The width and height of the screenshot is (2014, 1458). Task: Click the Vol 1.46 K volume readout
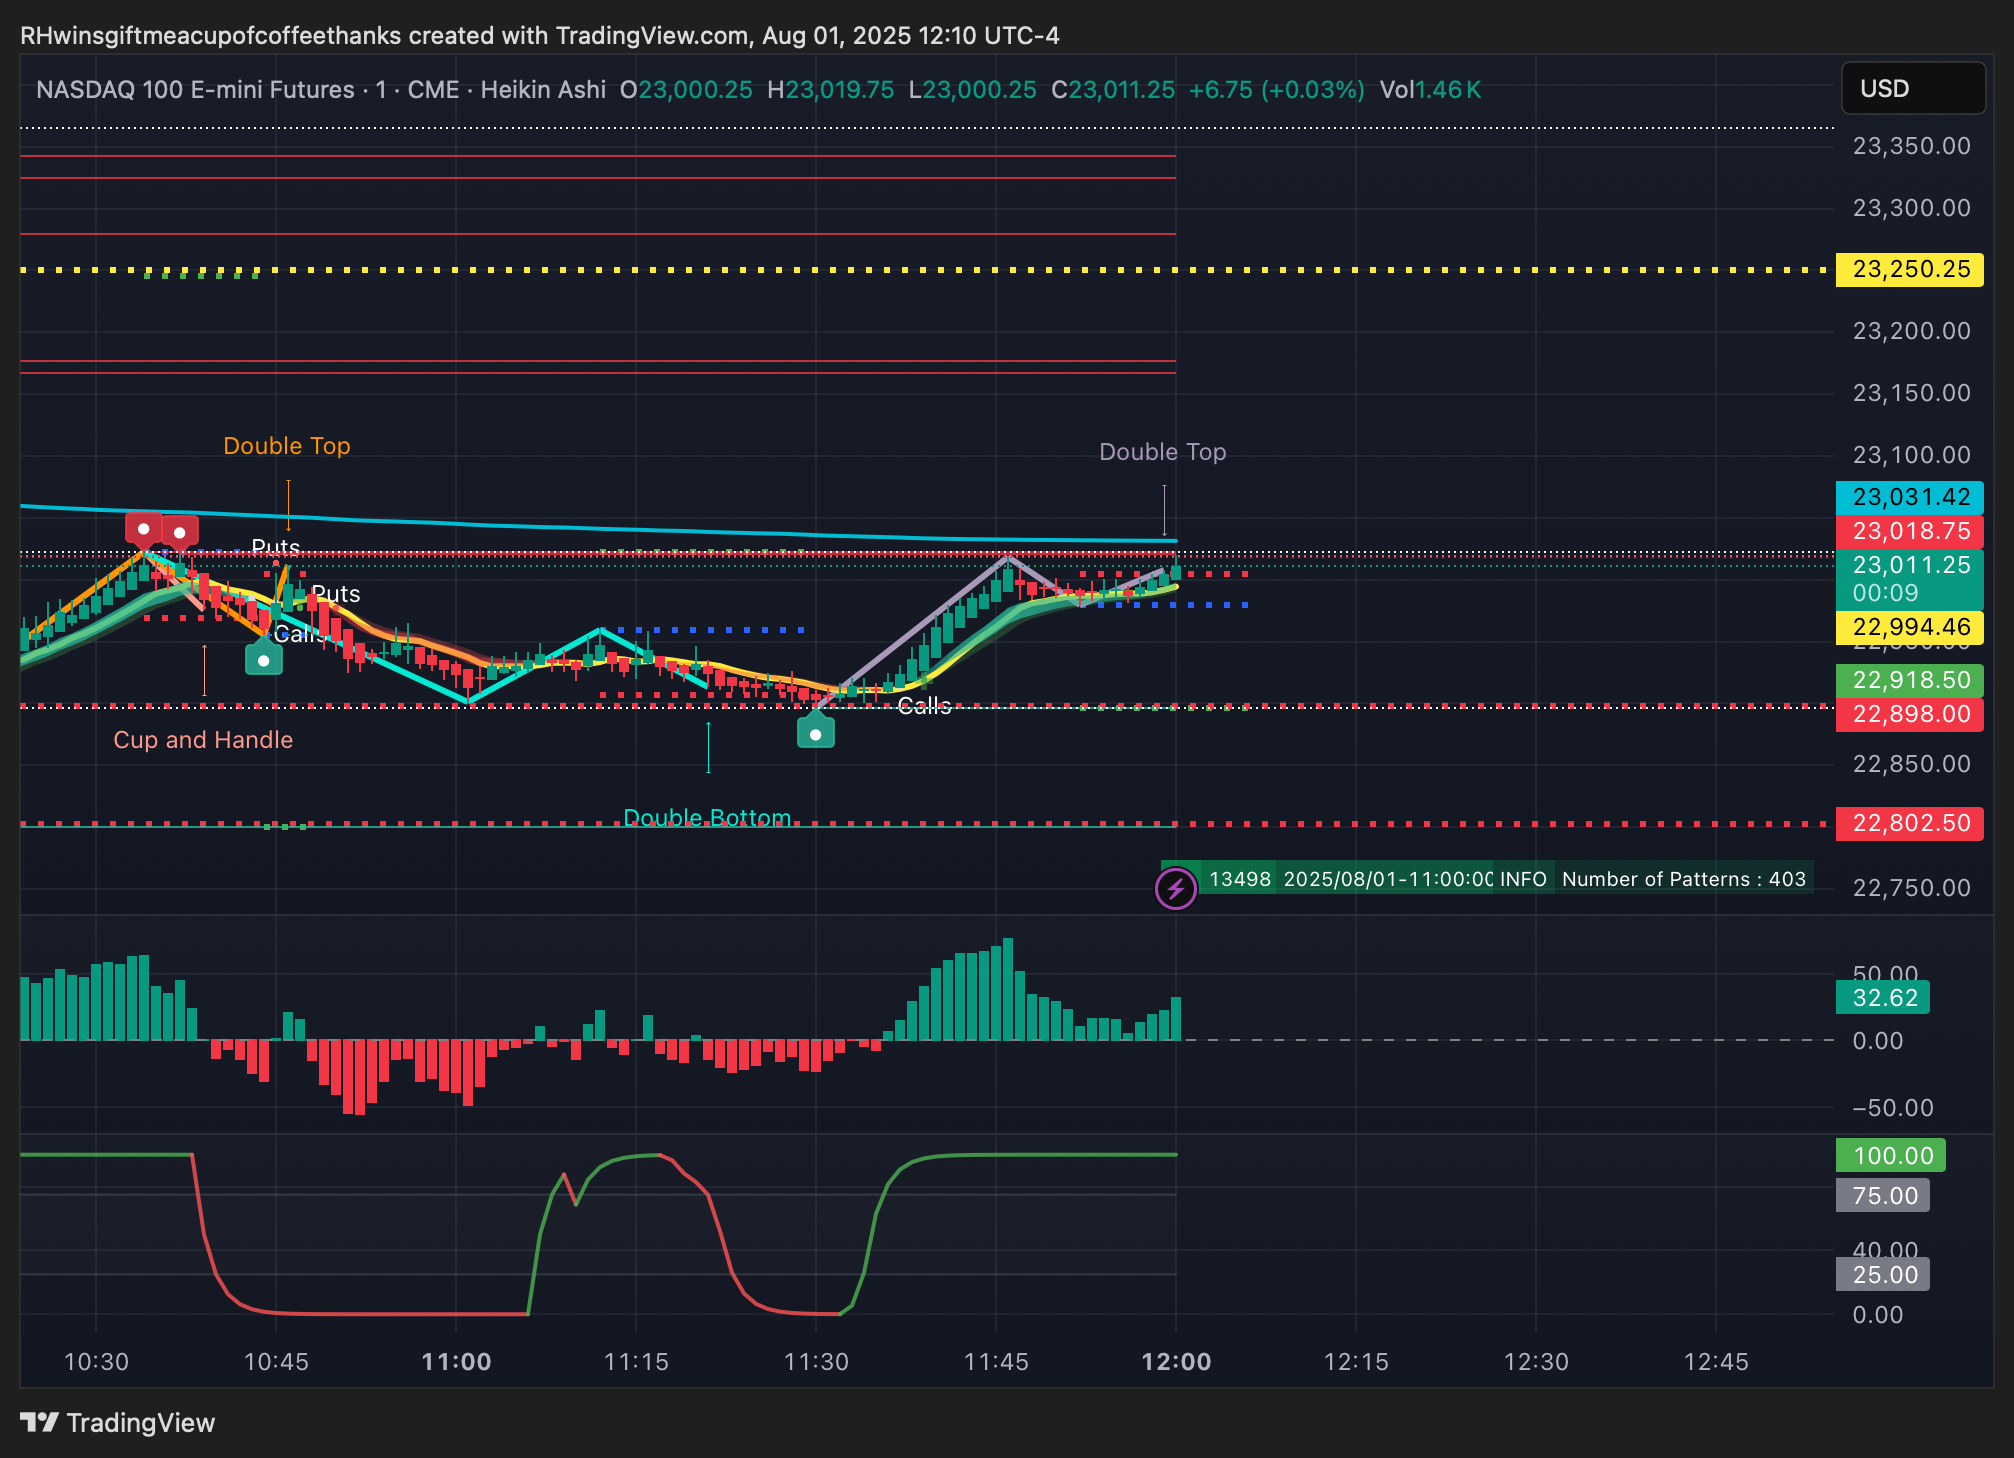1430,90
